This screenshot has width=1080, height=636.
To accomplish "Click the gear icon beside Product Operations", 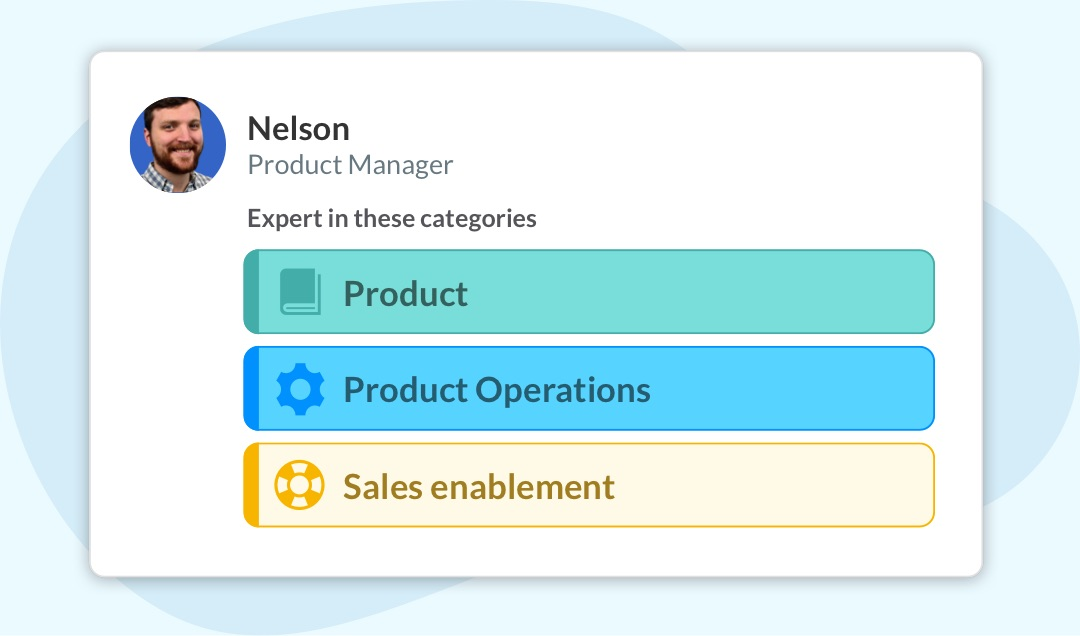I will [x=300, y=389].
